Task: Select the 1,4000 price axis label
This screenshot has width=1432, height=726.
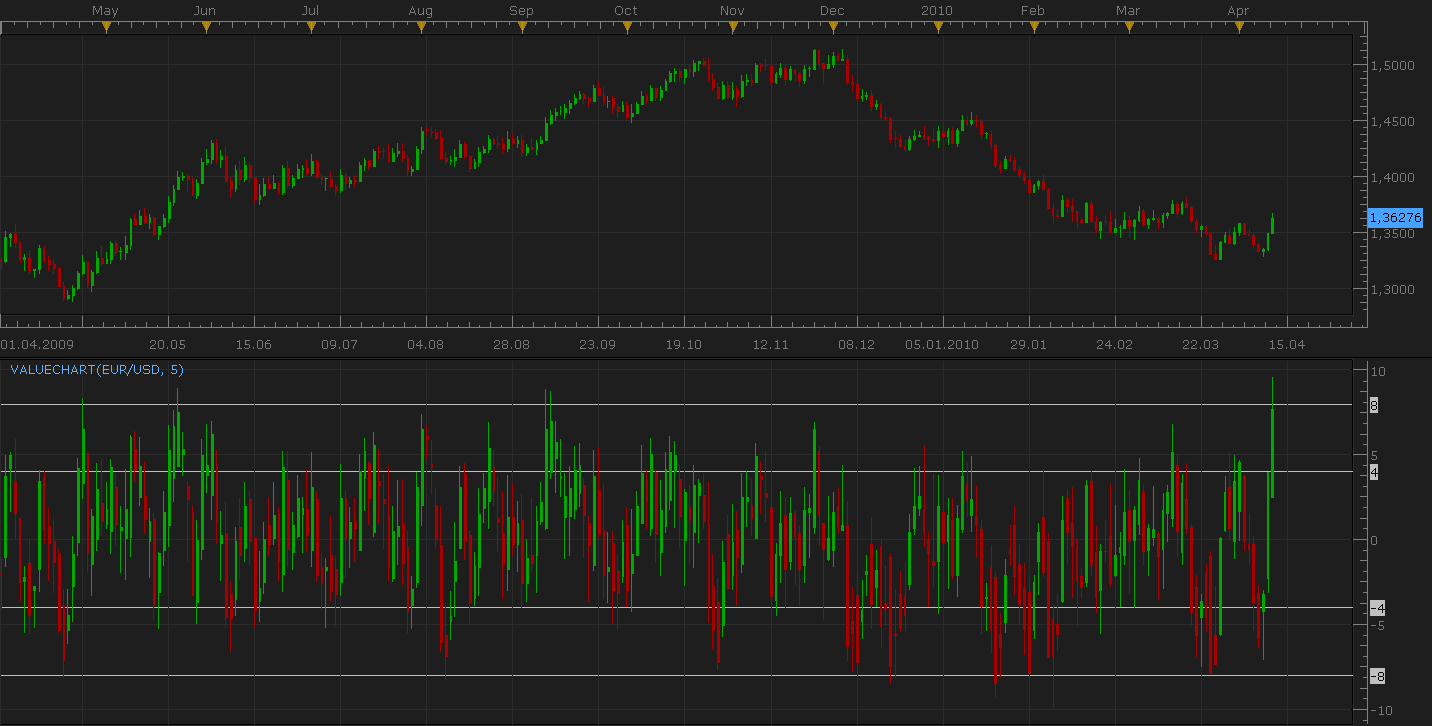Action: 1391,178
